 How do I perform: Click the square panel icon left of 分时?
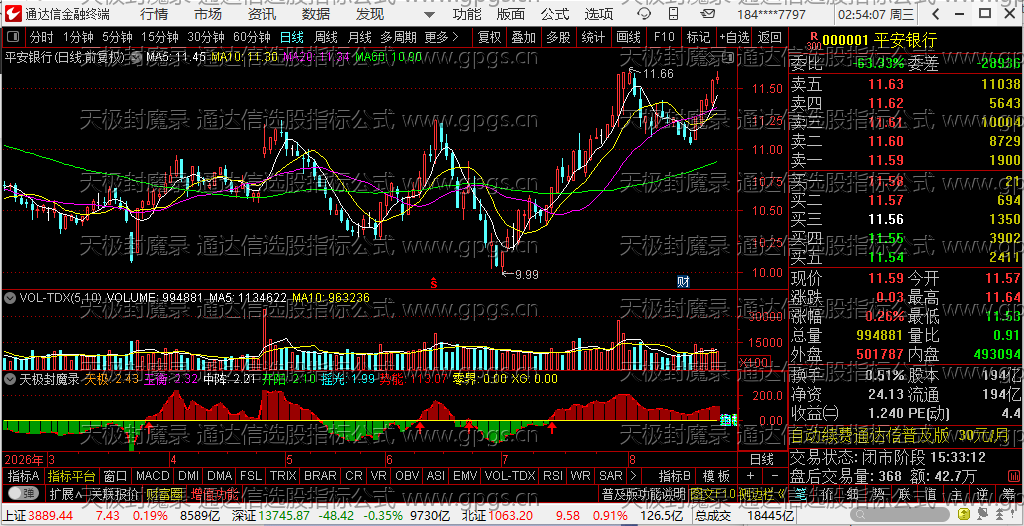pos(14,37)
